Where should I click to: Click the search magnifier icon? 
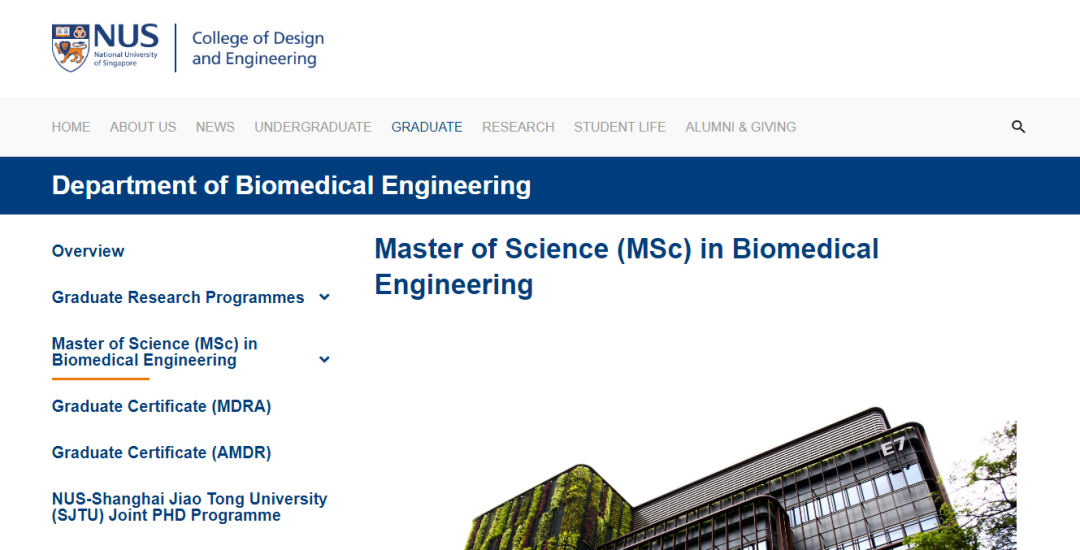coord(1018,127)
